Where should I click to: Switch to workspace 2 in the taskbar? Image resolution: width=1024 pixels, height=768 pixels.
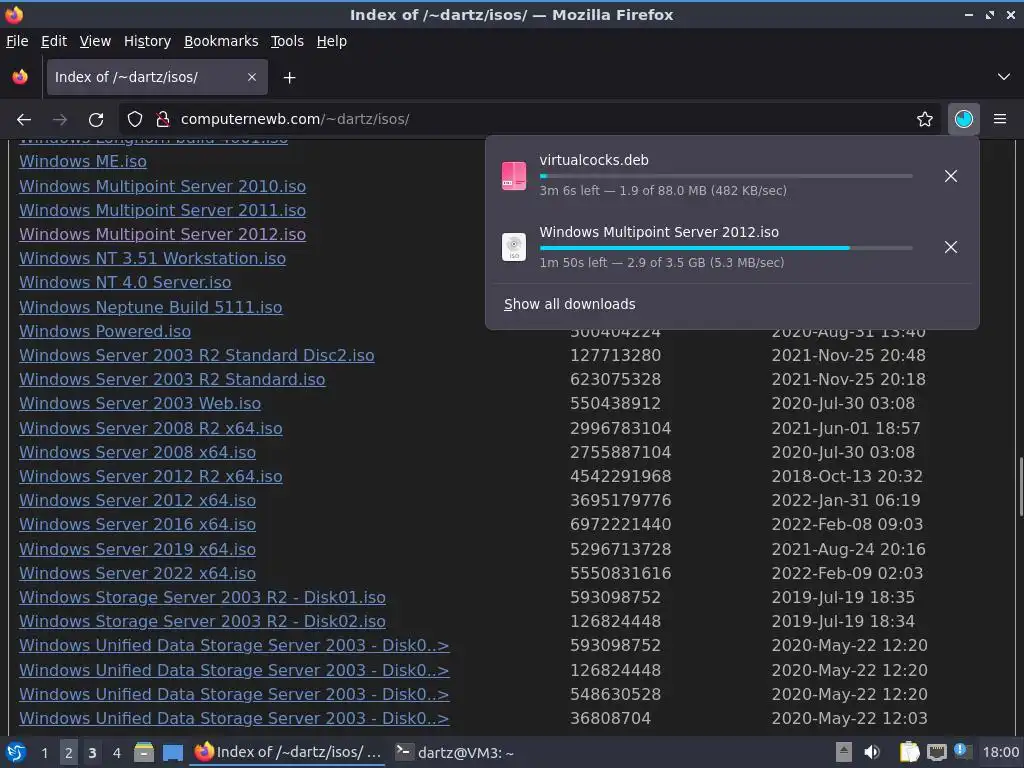pos(69,753)
